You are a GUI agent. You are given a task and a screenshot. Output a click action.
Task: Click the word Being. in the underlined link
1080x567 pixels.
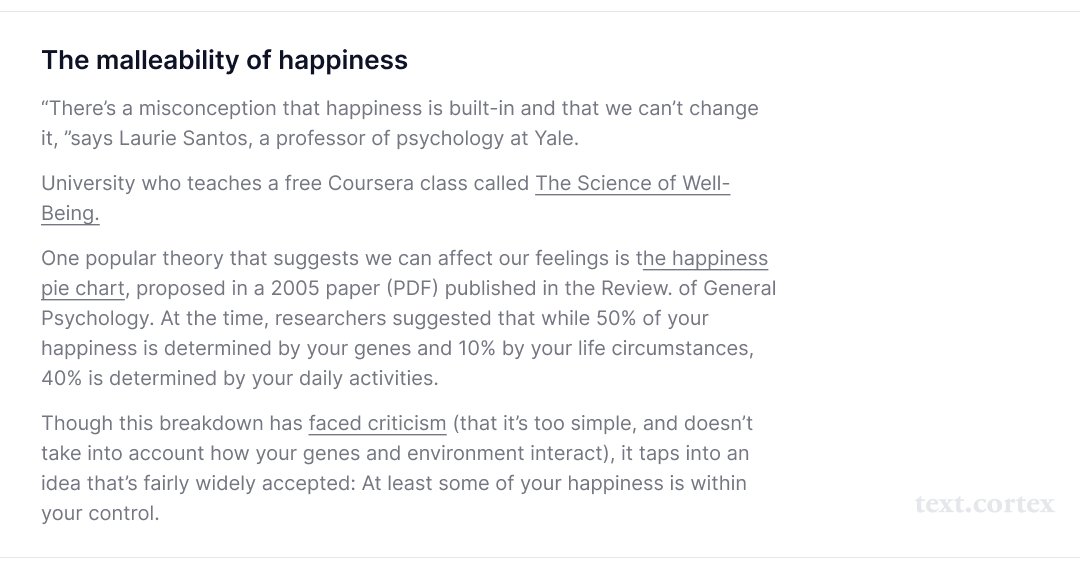tap(70, 214)
